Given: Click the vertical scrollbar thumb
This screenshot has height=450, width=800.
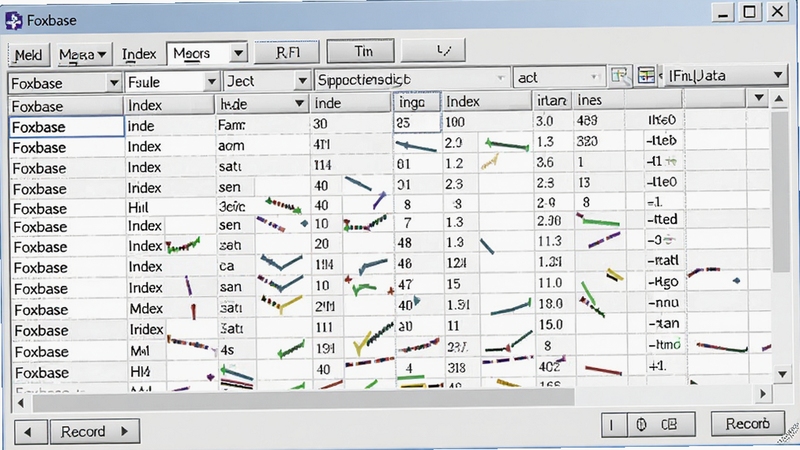Looking at the screenshot, I should (781, 191).
